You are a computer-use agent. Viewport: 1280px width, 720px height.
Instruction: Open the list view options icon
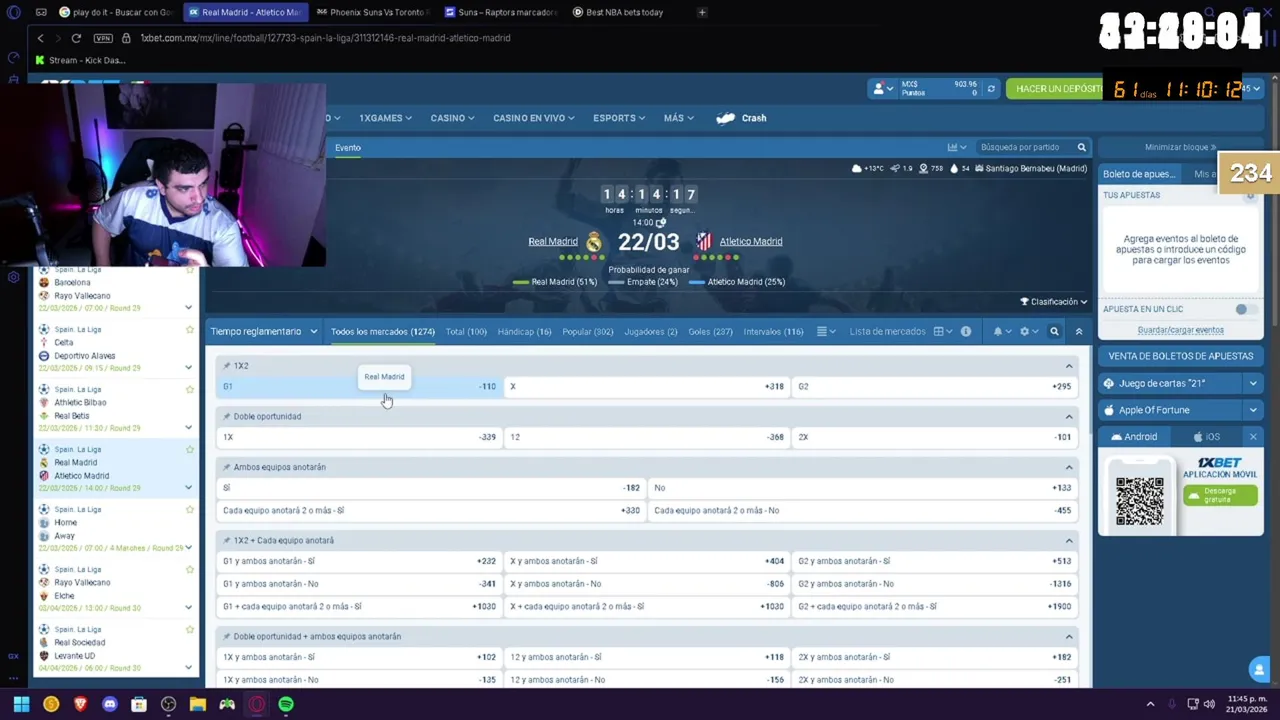pyautogui.click(x=824, y=331)
